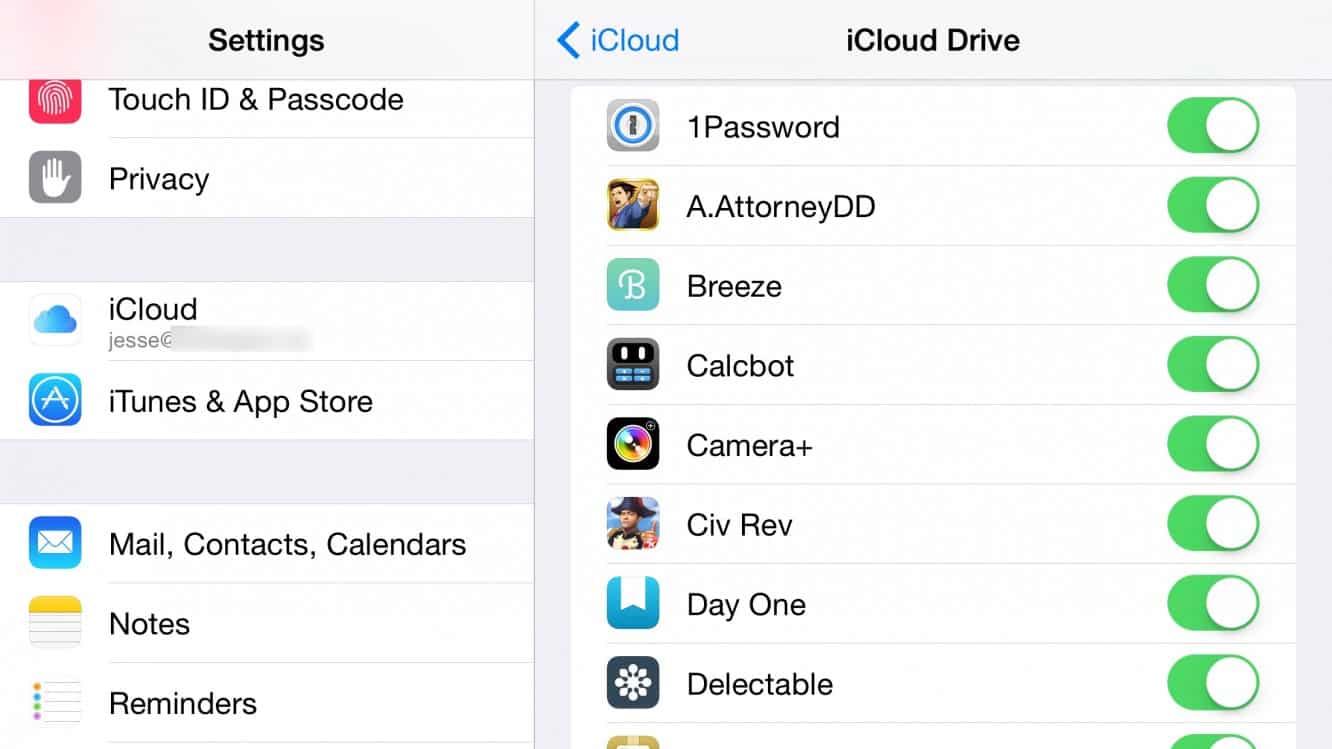
Task: Tap the 1Password app icon
Action: click(x=633, y=126)
